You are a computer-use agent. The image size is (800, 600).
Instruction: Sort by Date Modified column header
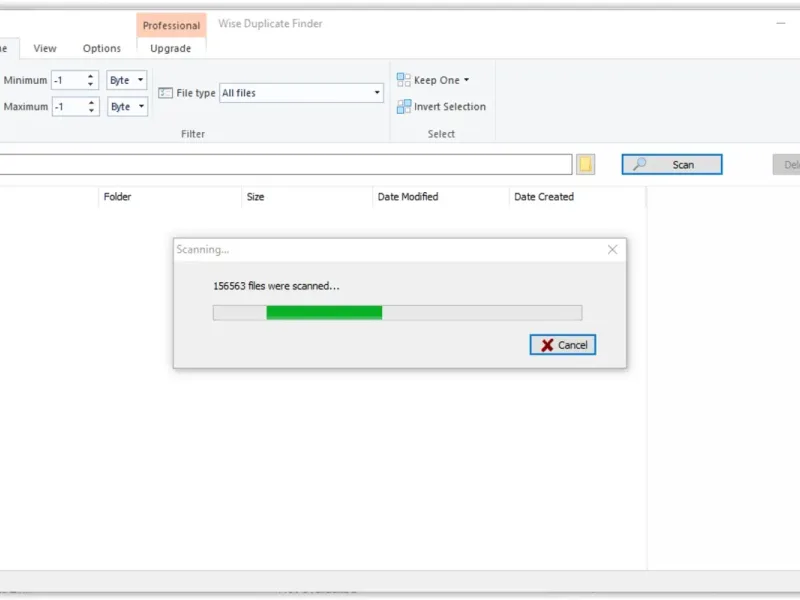(x=408, y=197)
